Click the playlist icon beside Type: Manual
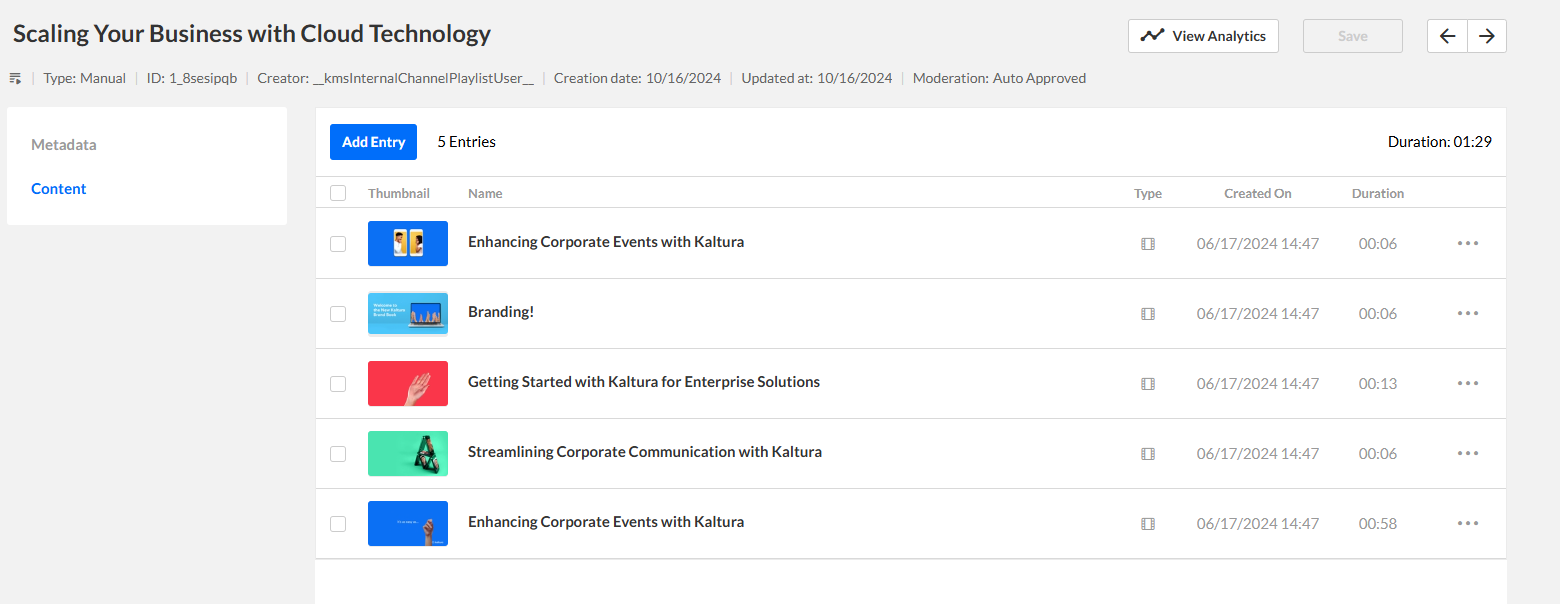 [x=15, y=78]
